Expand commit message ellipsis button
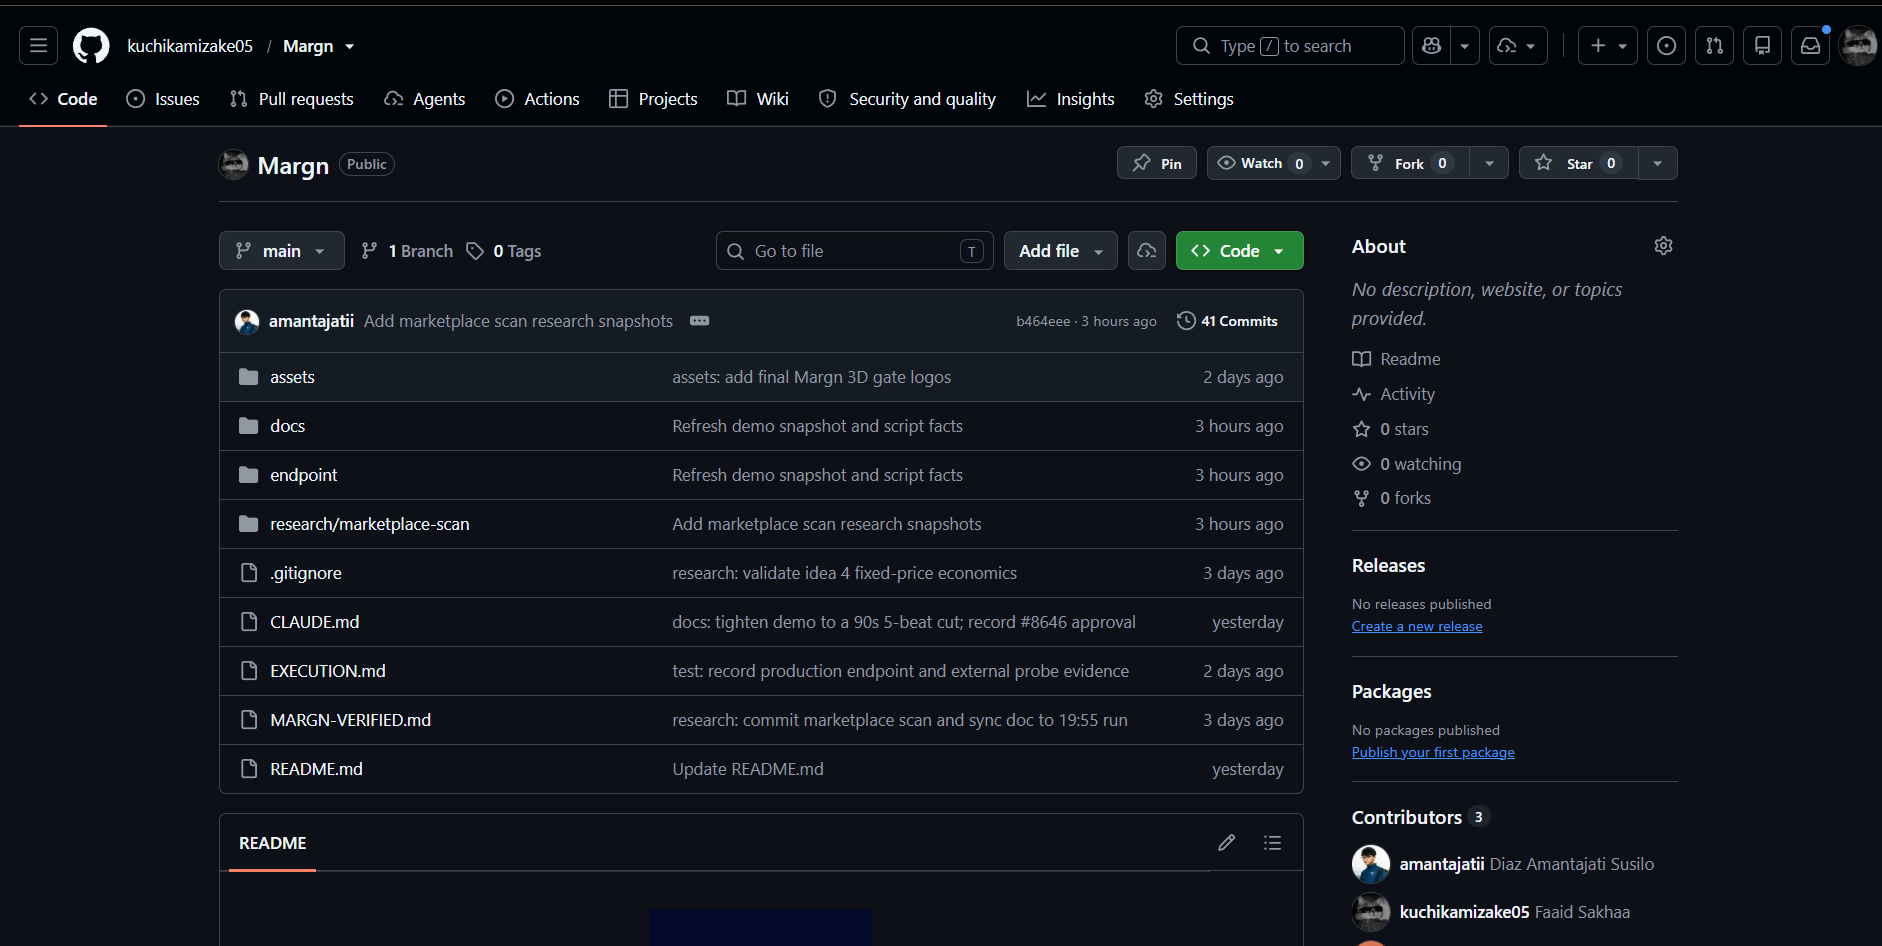The height and width of the screenshot is (946, 1882). (699, 321)
